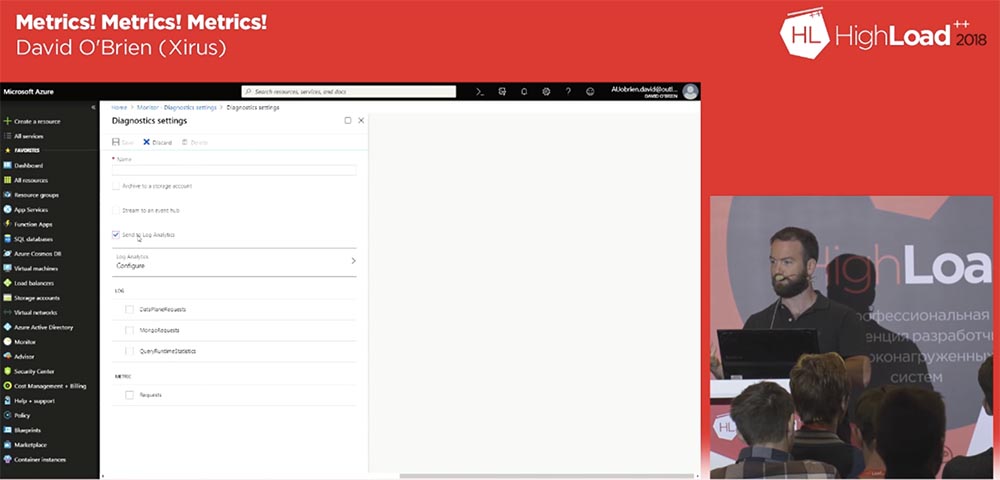This screenshot has height=480, width=1000.
Task: Maximize the Diagnostics settings blade
Action: 348,120
